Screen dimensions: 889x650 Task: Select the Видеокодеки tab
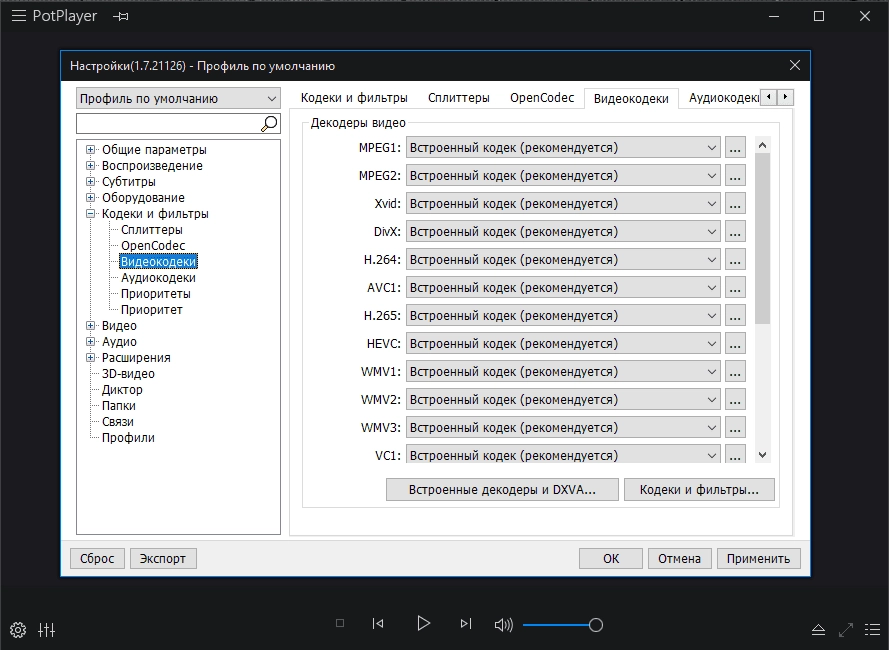631,98
